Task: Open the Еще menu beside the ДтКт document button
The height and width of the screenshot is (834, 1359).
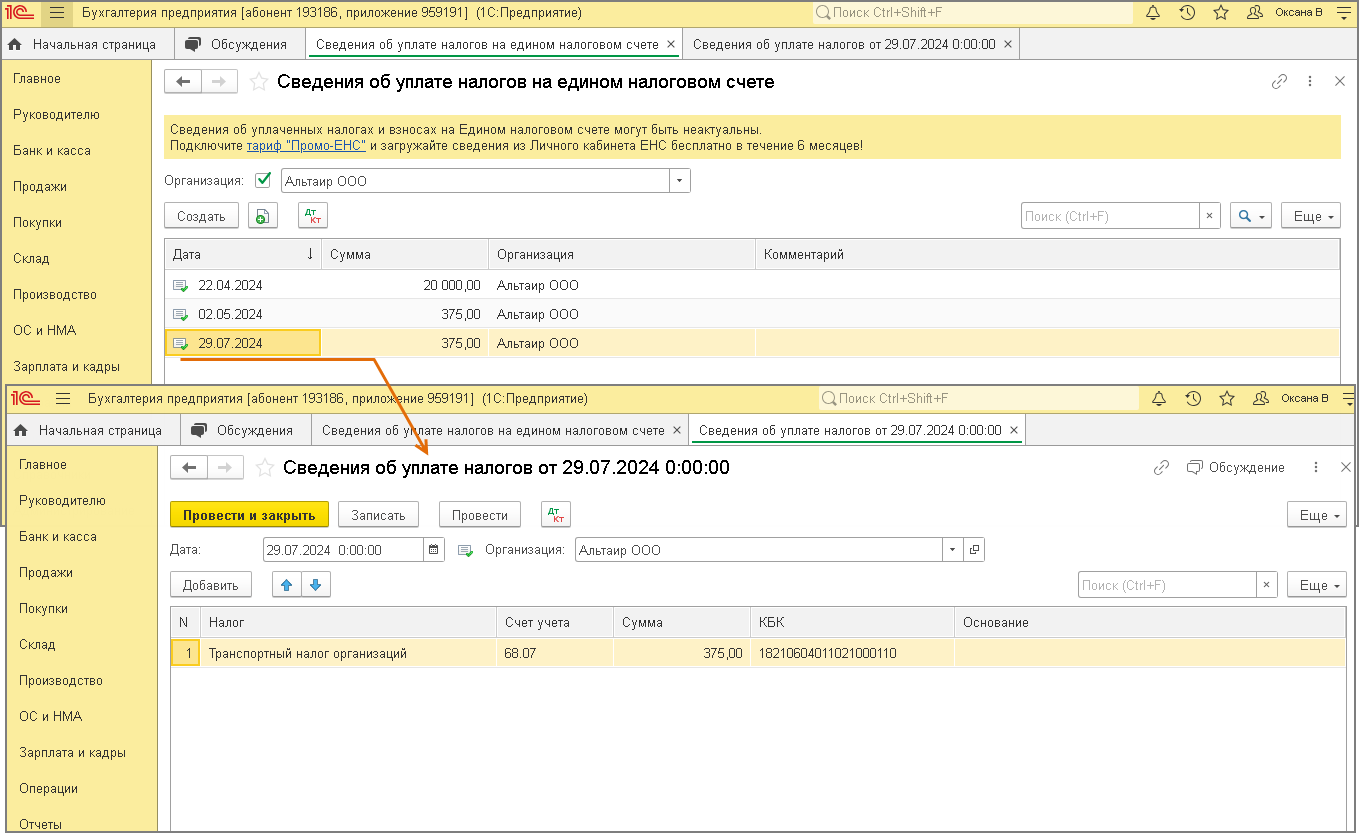Action: pyautogui.click(x=1316, y=515)
